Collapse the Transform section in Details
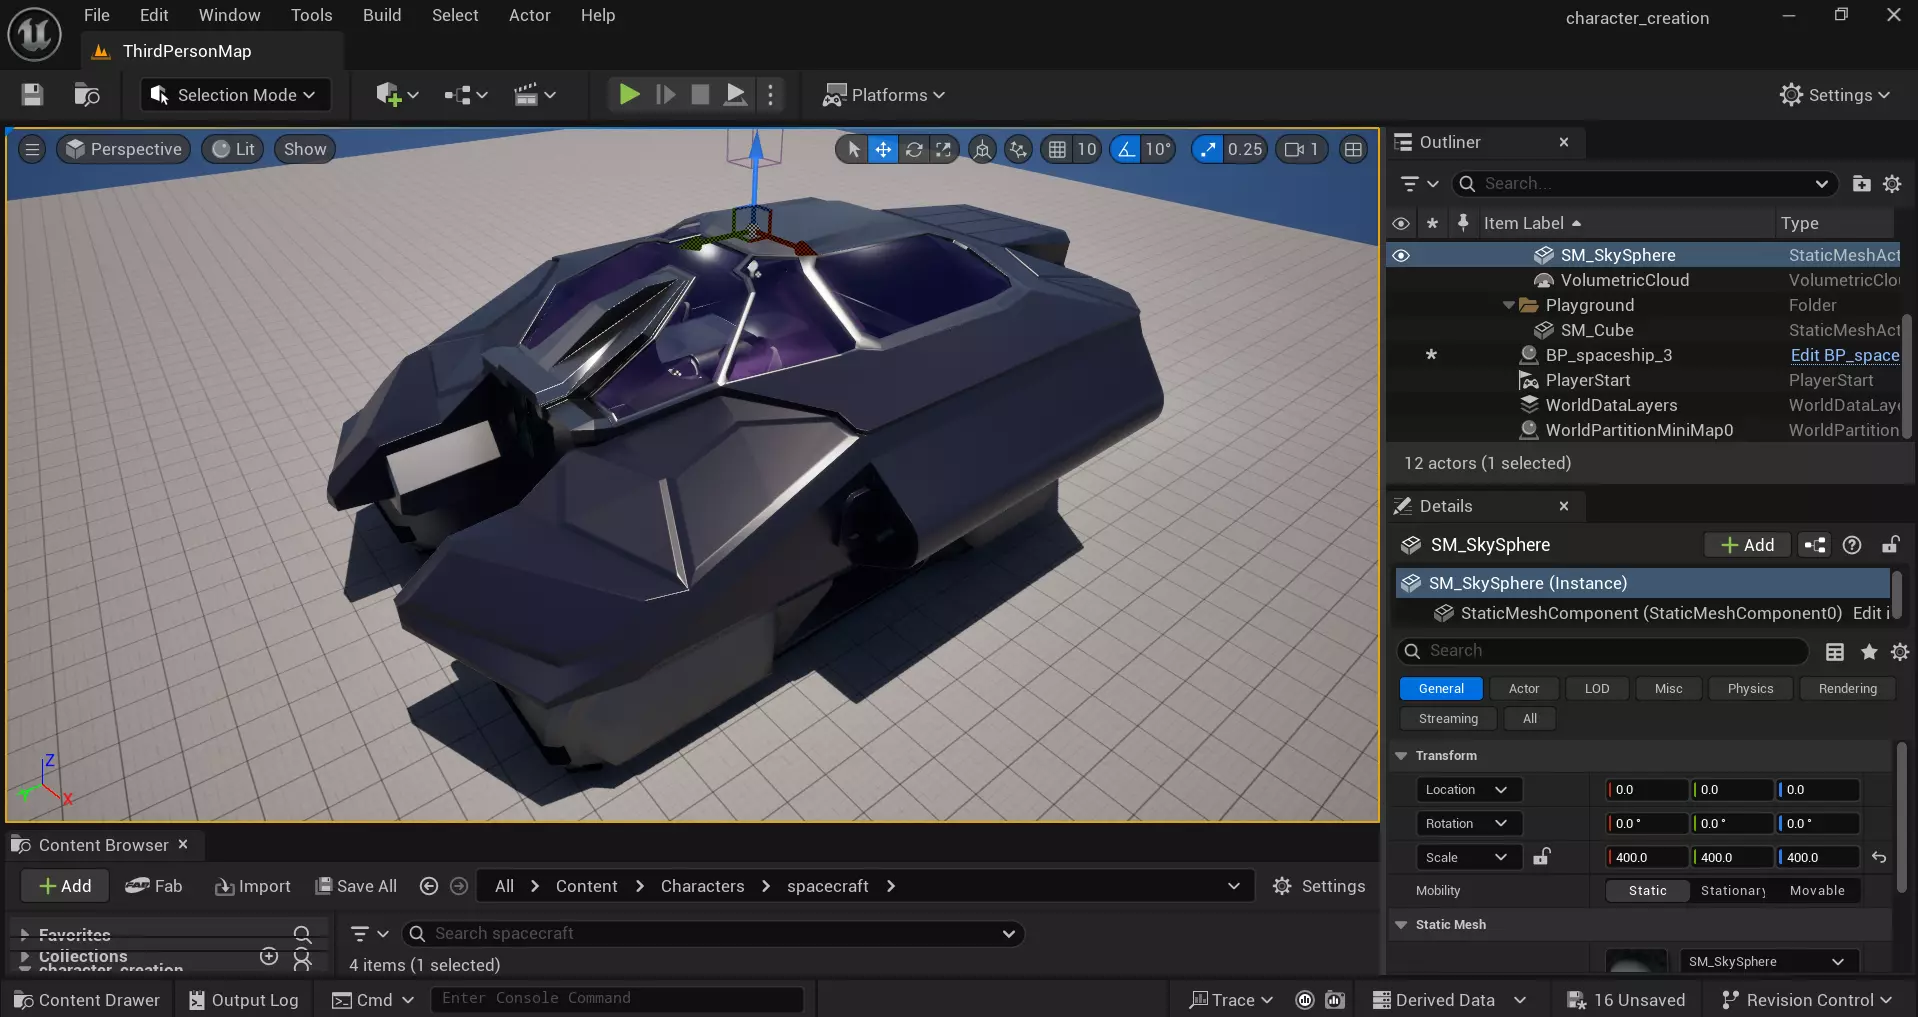The height and width of the screenshot is (1017, 1918). [x=1401, y=756]
